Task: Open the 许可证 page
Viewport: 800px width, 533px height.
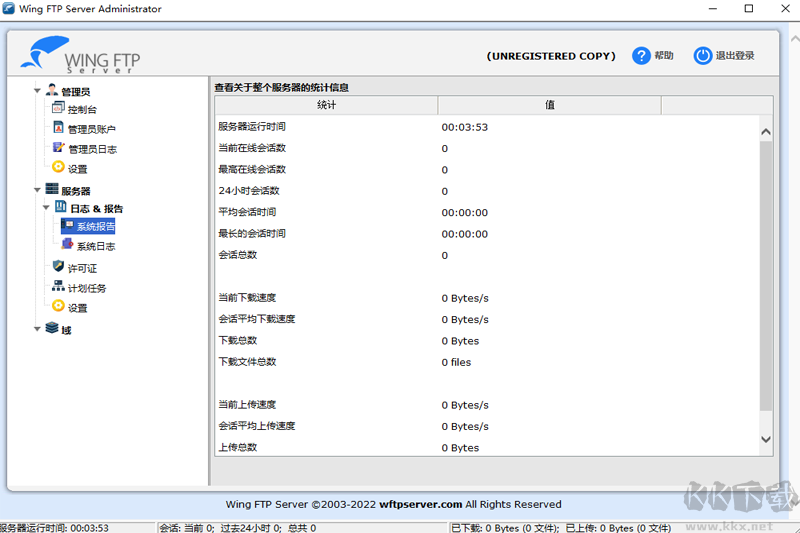Action: (x=82, y=268)
